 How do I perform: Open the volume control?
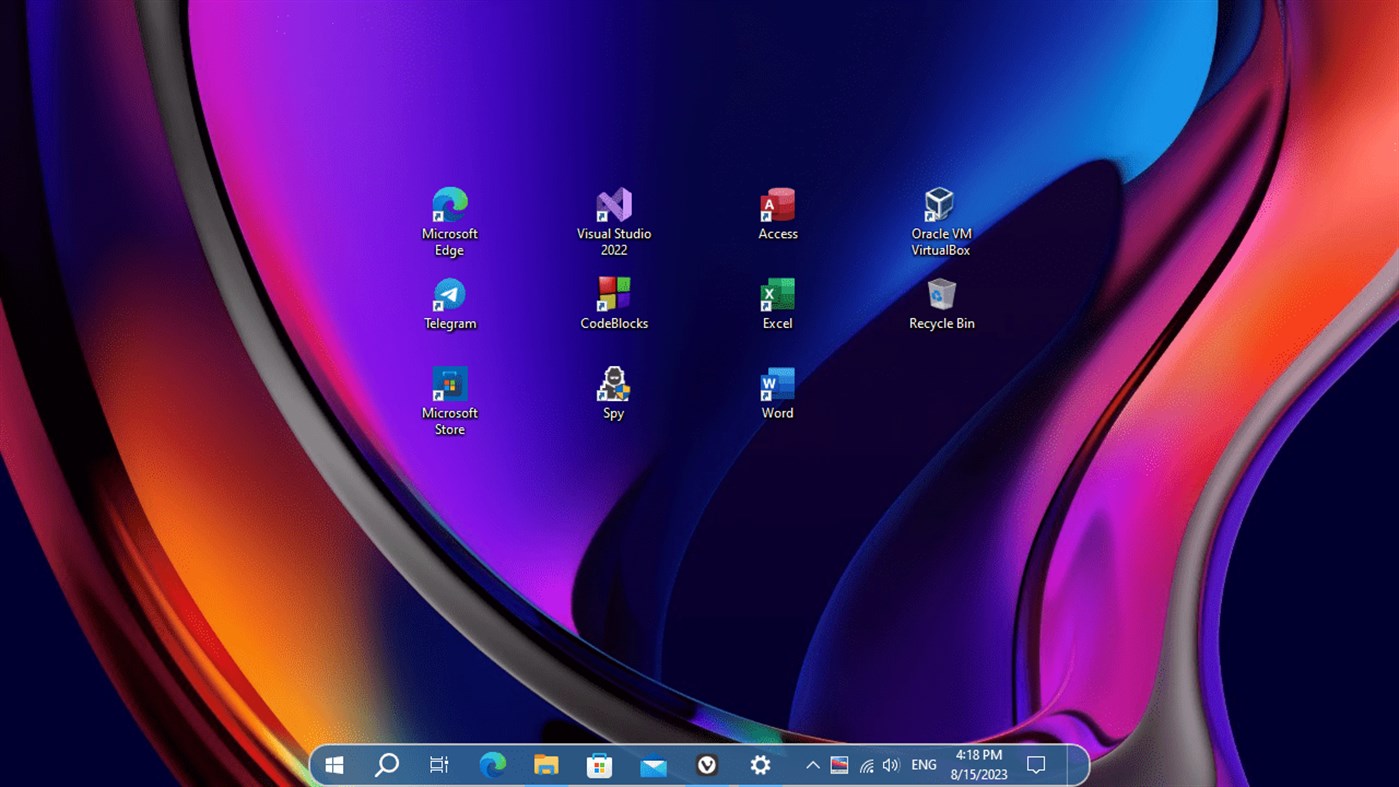click(x=890, y=764)
